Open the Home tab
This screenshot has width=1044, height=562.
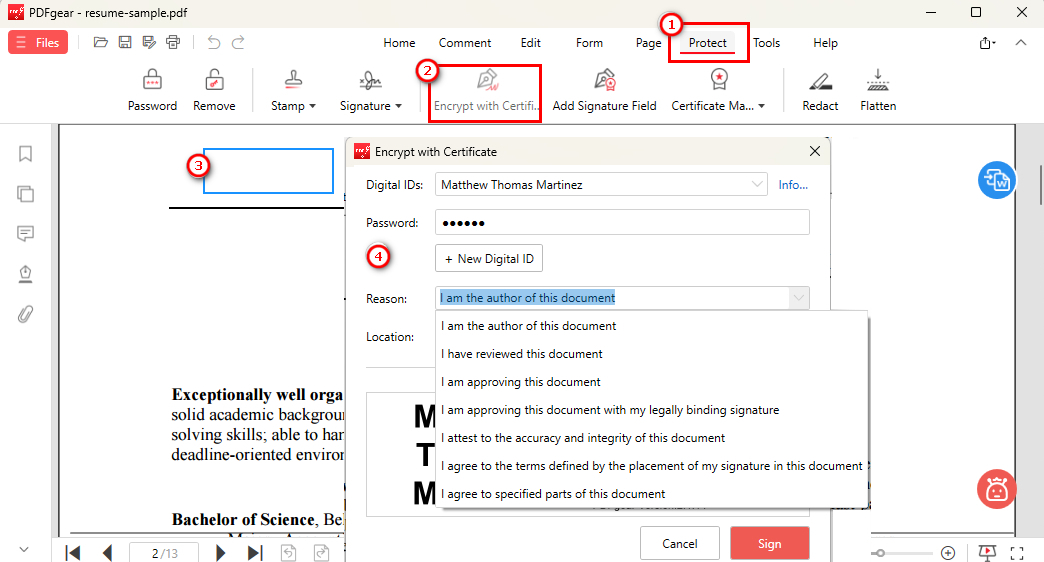[x=399, y=43]
